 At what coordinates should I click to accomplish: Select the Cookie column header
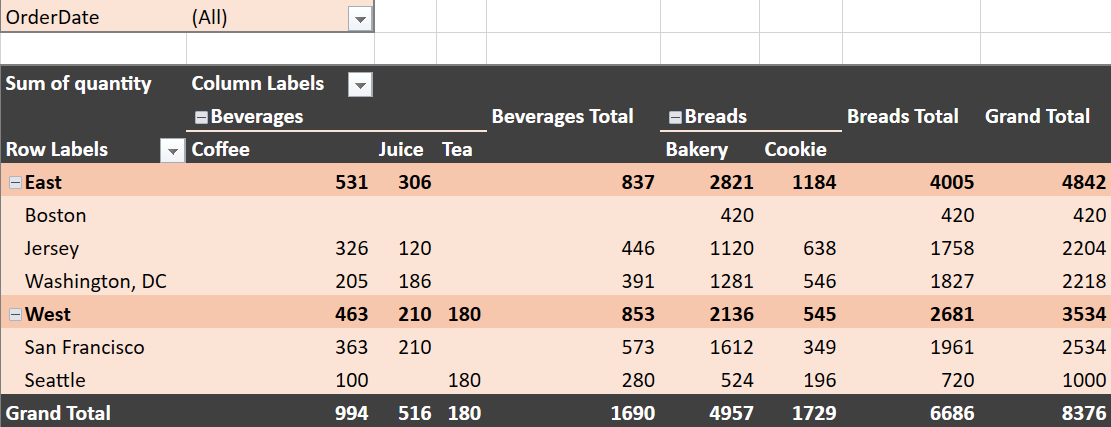coord(796,150)
